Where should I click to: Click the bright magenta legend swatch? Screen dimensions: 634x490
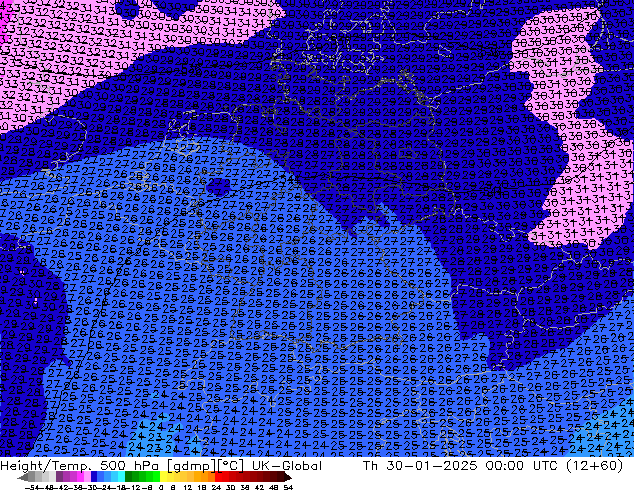(80, 477)
